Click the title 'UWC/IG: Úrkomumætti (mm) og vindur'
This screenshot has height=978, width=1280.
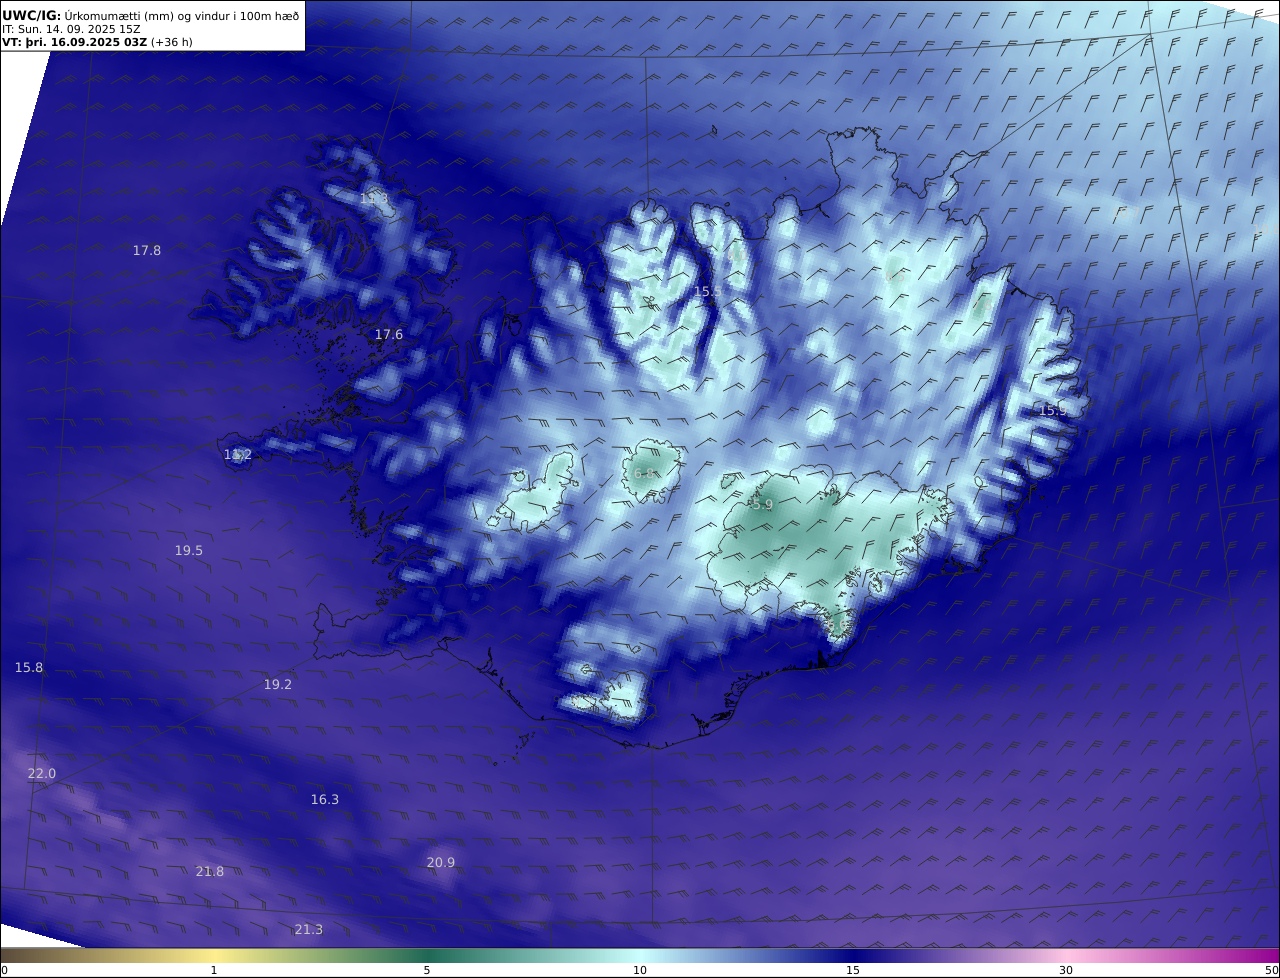(x=151, y=15)
